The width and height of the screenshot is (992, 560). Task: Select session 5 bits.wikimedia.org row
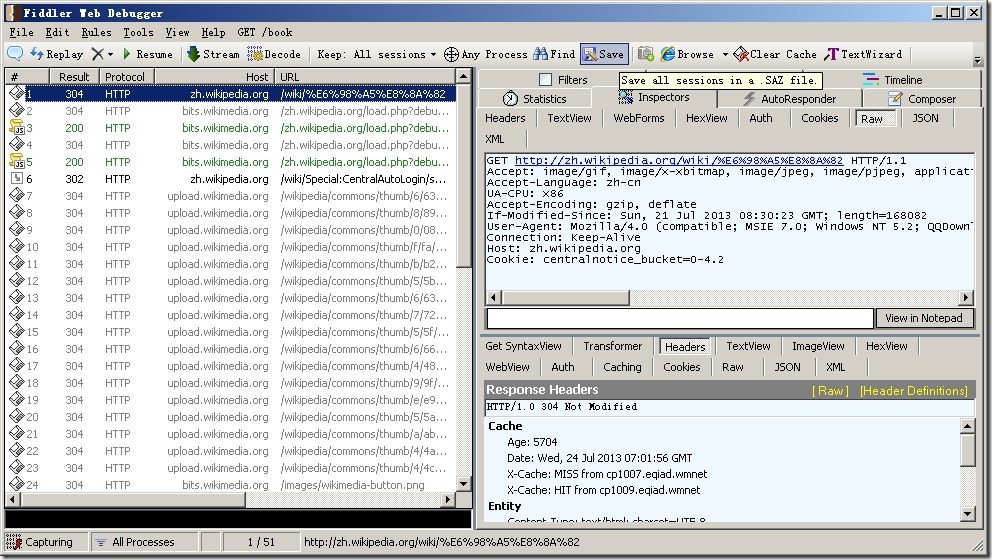pyautogui.click(x=230, y=162)
